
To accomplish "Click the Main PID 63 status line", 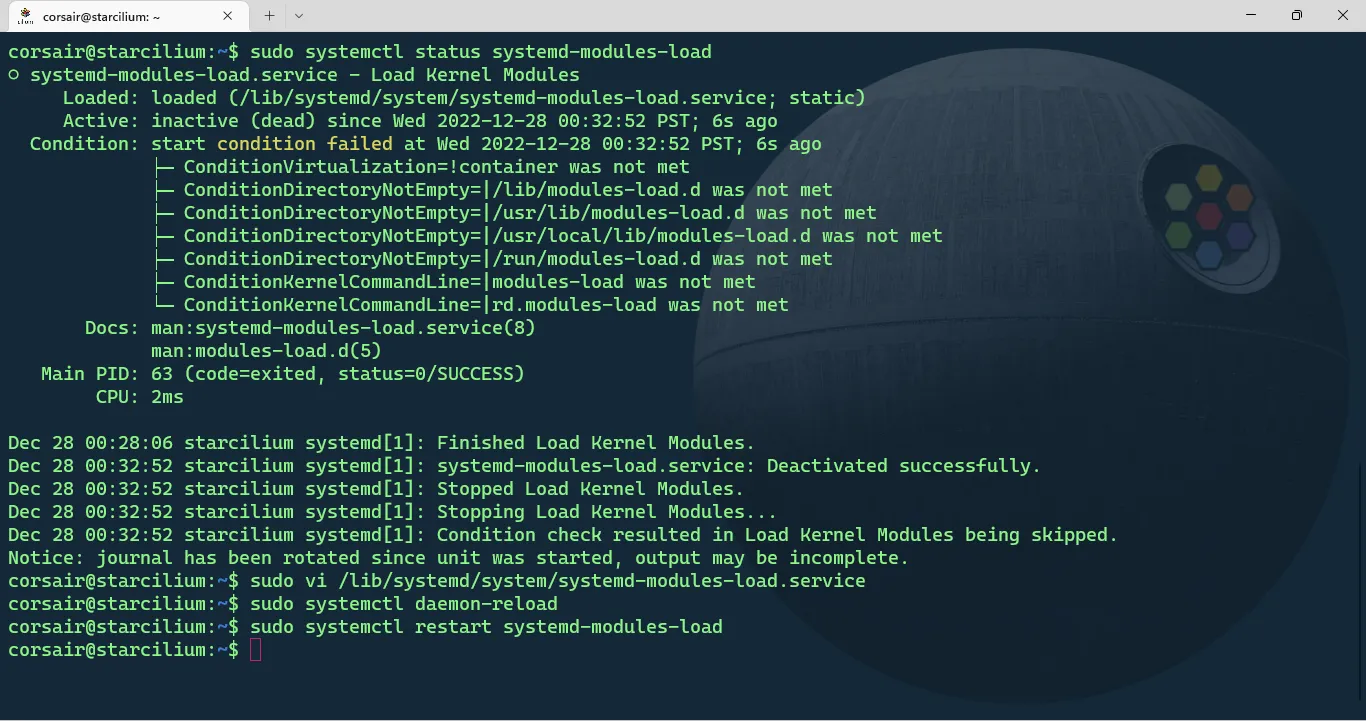I will point(283,374).
